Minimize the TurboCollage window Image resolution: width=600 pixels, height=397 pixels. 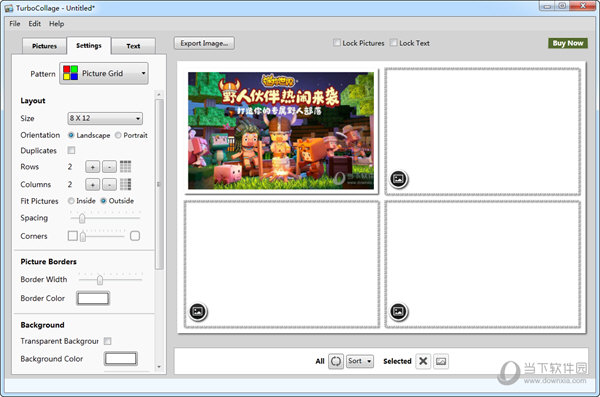point(548,6)
